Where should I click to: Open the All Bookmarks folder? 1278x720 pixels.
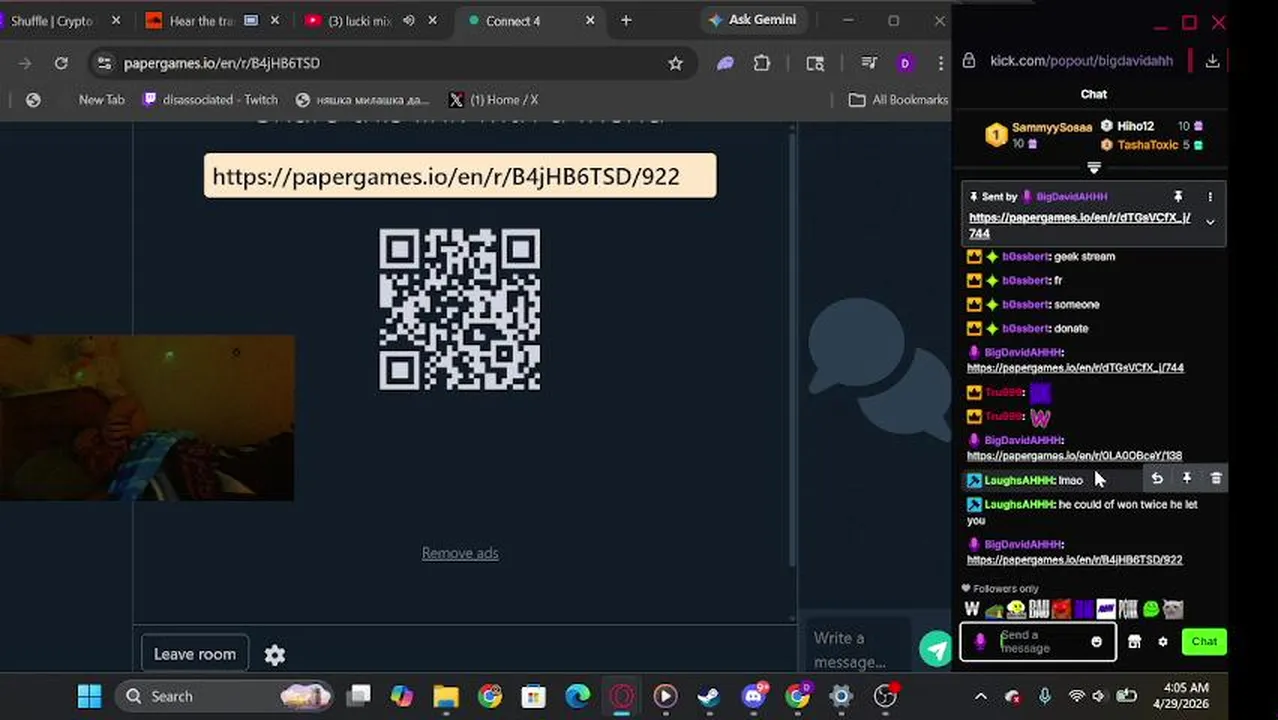898,100
